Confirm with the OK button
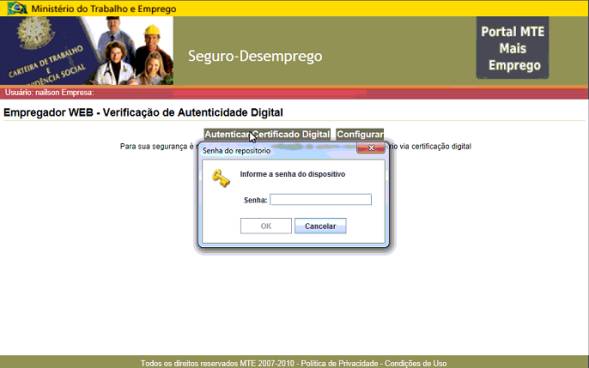 coord(266,226)
